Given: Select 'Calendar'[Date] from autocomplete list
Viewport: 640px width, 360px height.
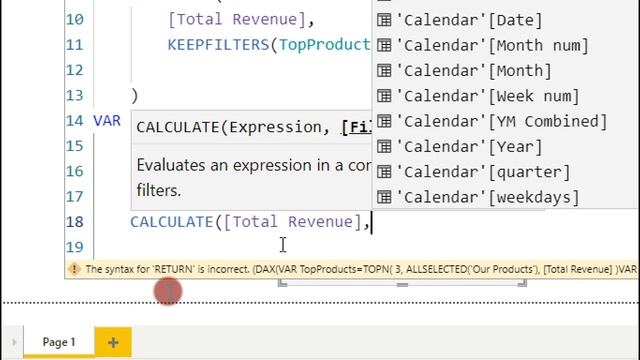Looking at the screenshot, I should coord(506,20).
